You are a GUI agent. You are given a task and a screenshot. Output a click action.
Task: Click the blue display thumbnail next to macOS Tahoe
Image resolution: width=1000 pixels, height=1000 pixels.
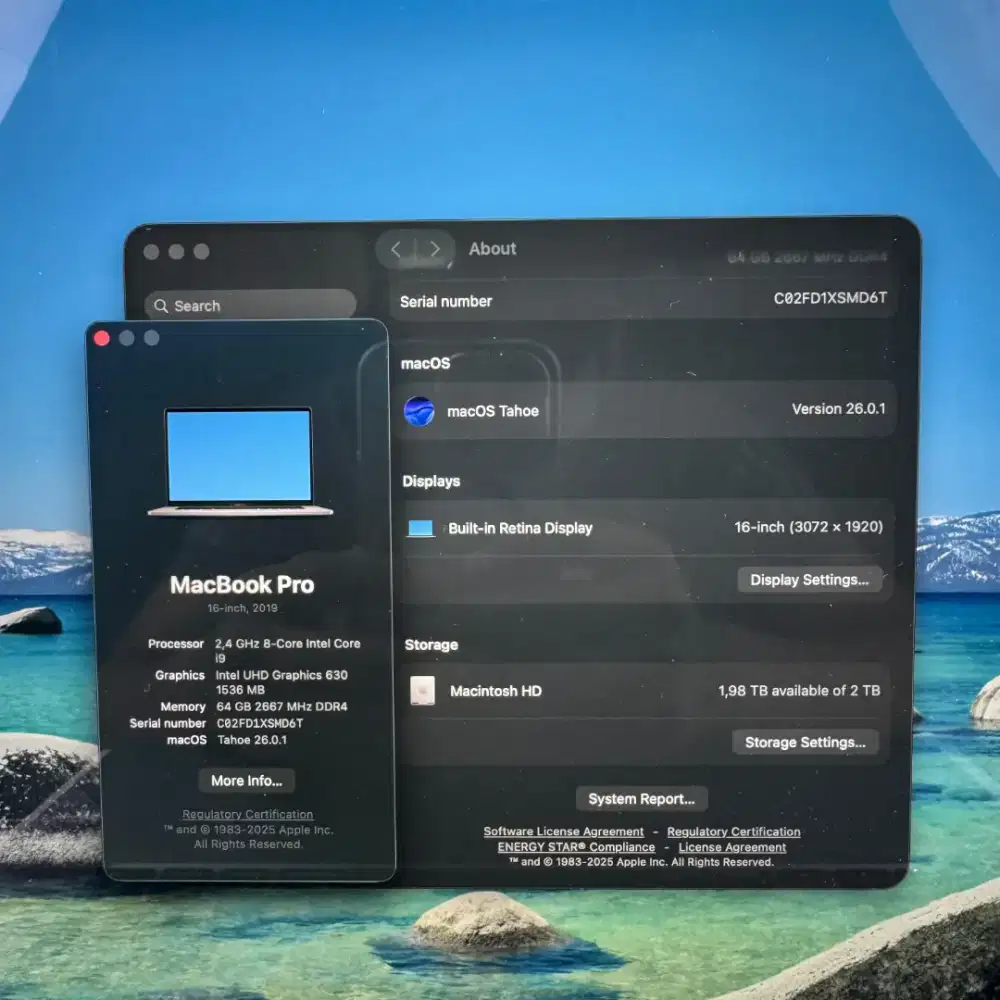tap(419, 412)
